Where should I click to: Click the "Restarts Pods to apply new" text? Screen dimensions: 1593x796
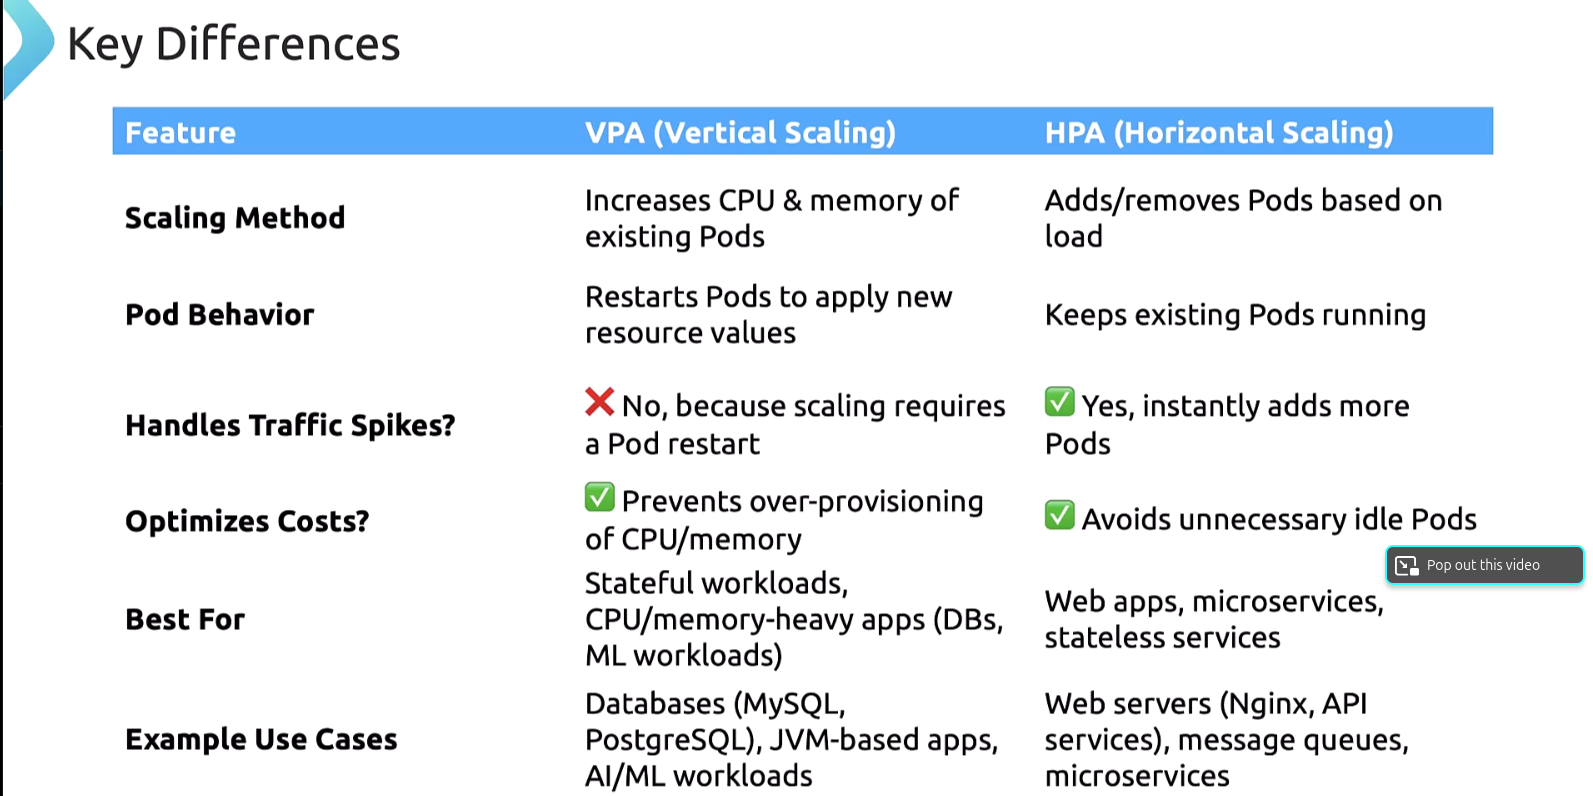(768, 297)
